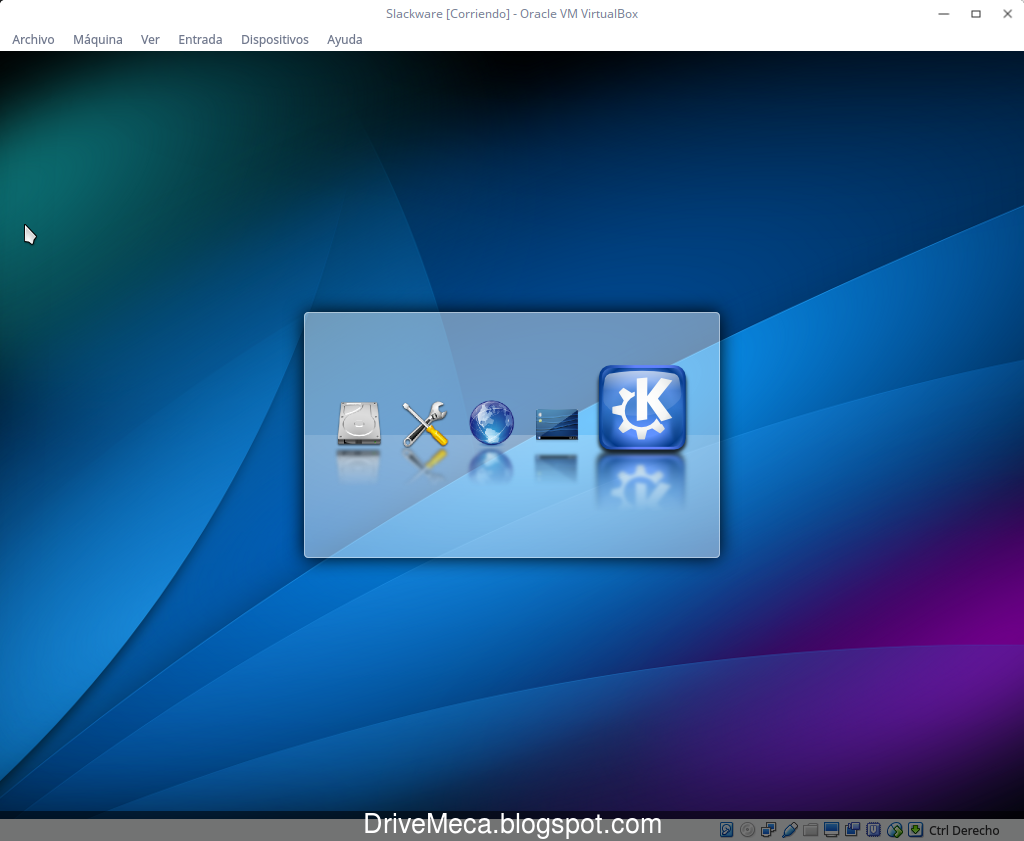
Task: Click the execution features chip icon
Action: pos(873,829)
